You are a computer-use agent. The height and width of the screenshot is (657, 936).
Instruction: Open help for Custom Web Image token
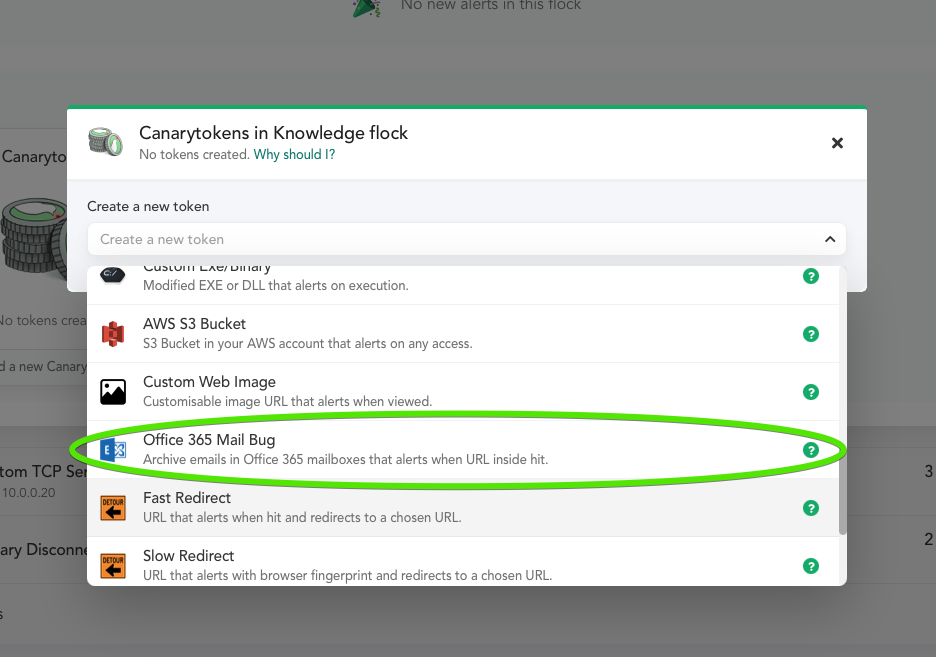(x=811, y=392)
